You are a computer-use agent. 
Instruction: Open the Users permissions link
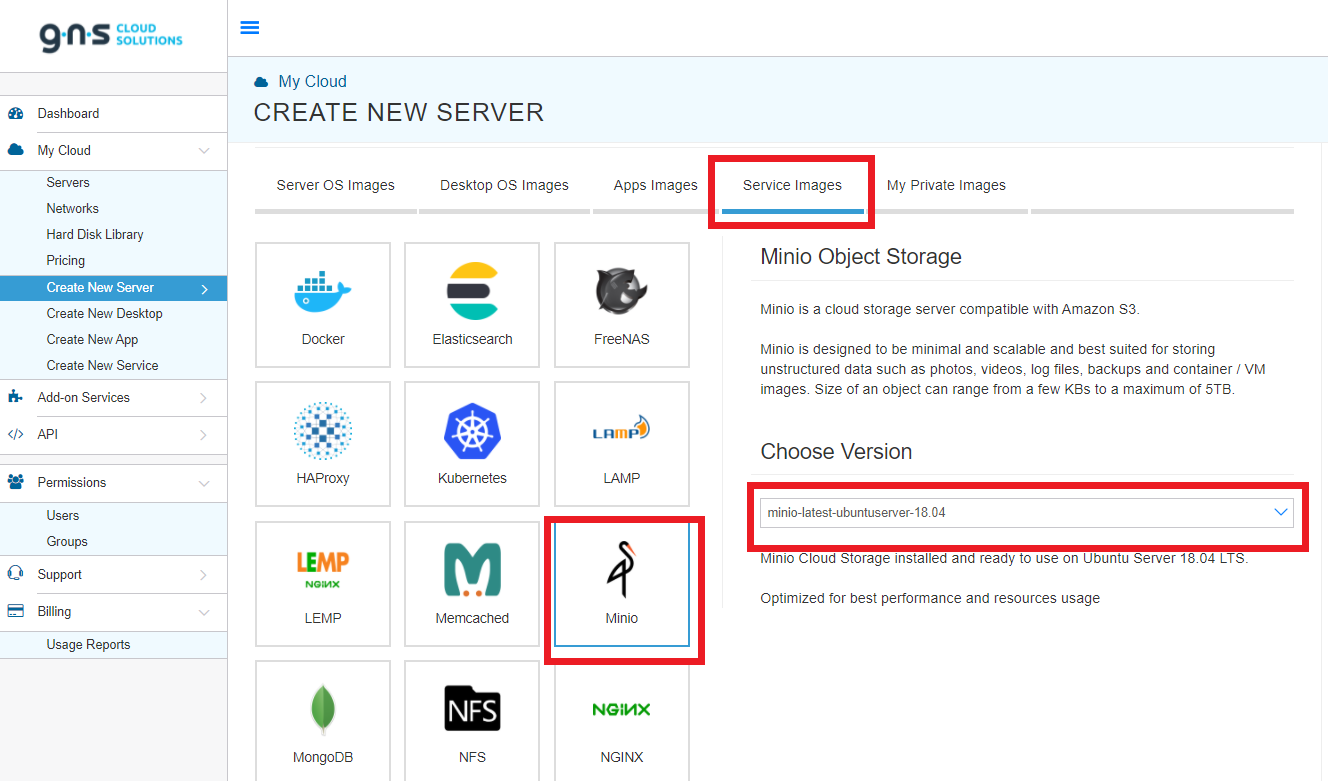click(x=63, y=516)
